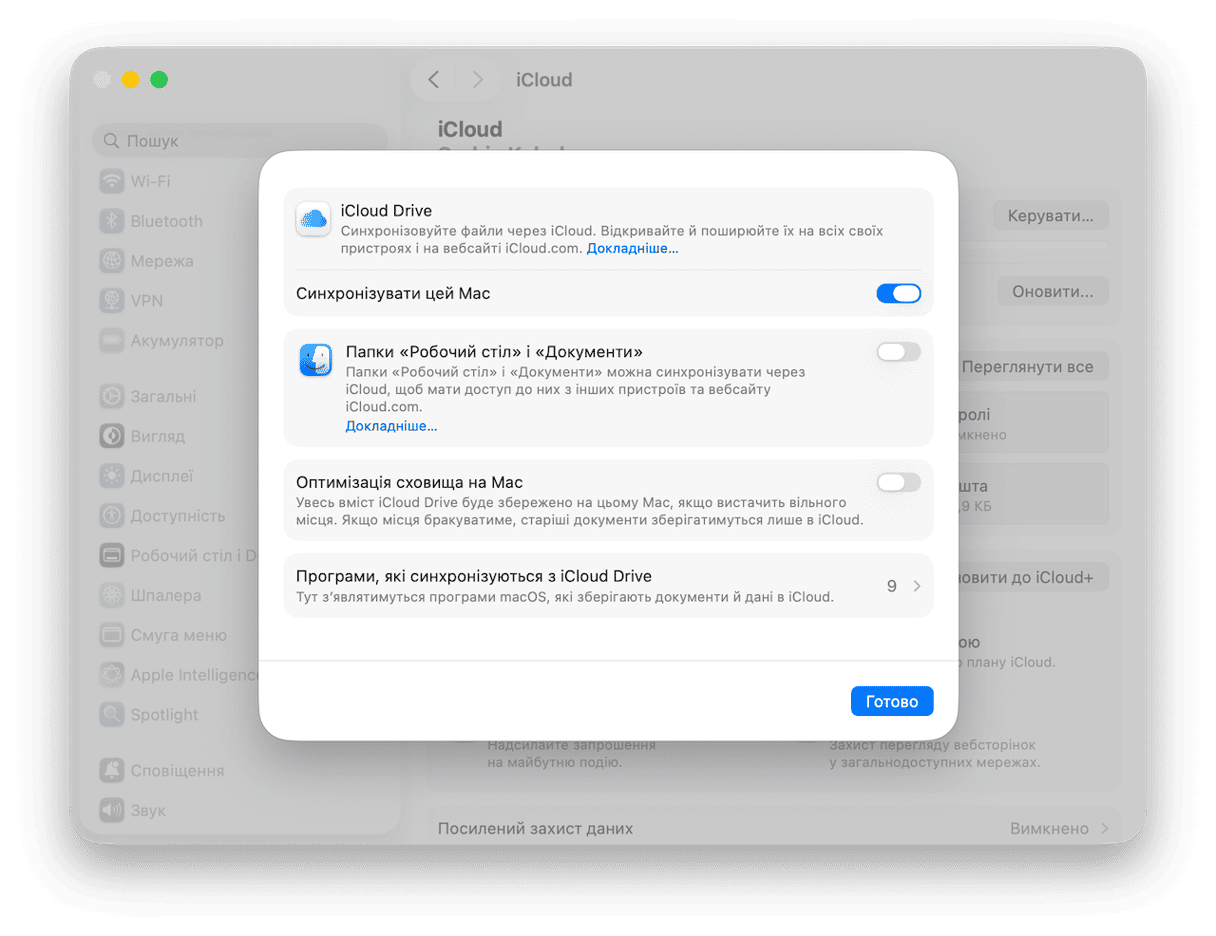Click the iCloud Drive app icon

(313, 219)
